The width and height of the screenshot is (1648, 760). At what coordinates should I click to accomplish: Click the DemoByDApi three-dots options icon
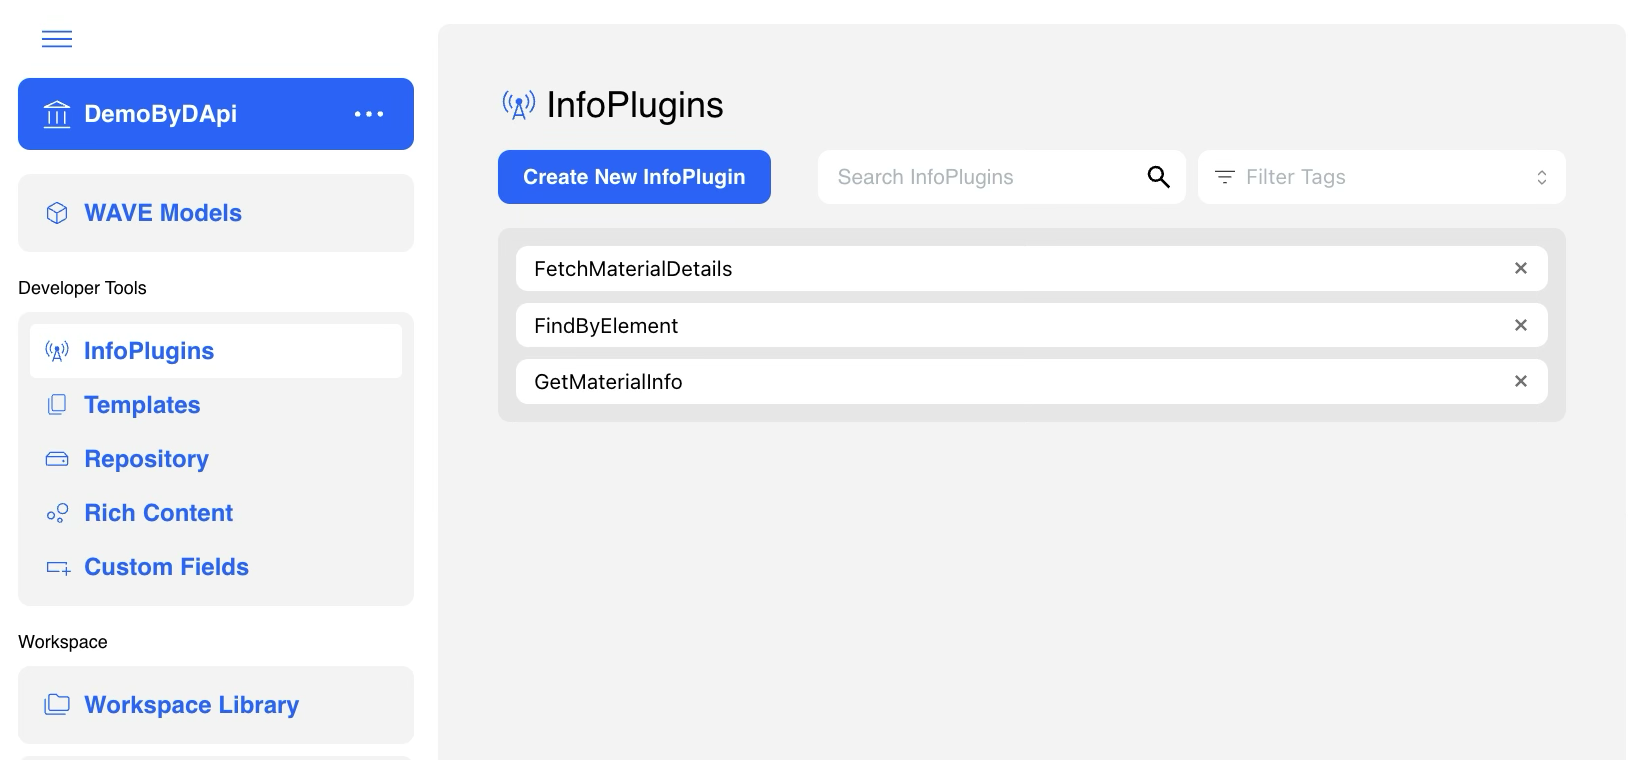tap(369, 114)
